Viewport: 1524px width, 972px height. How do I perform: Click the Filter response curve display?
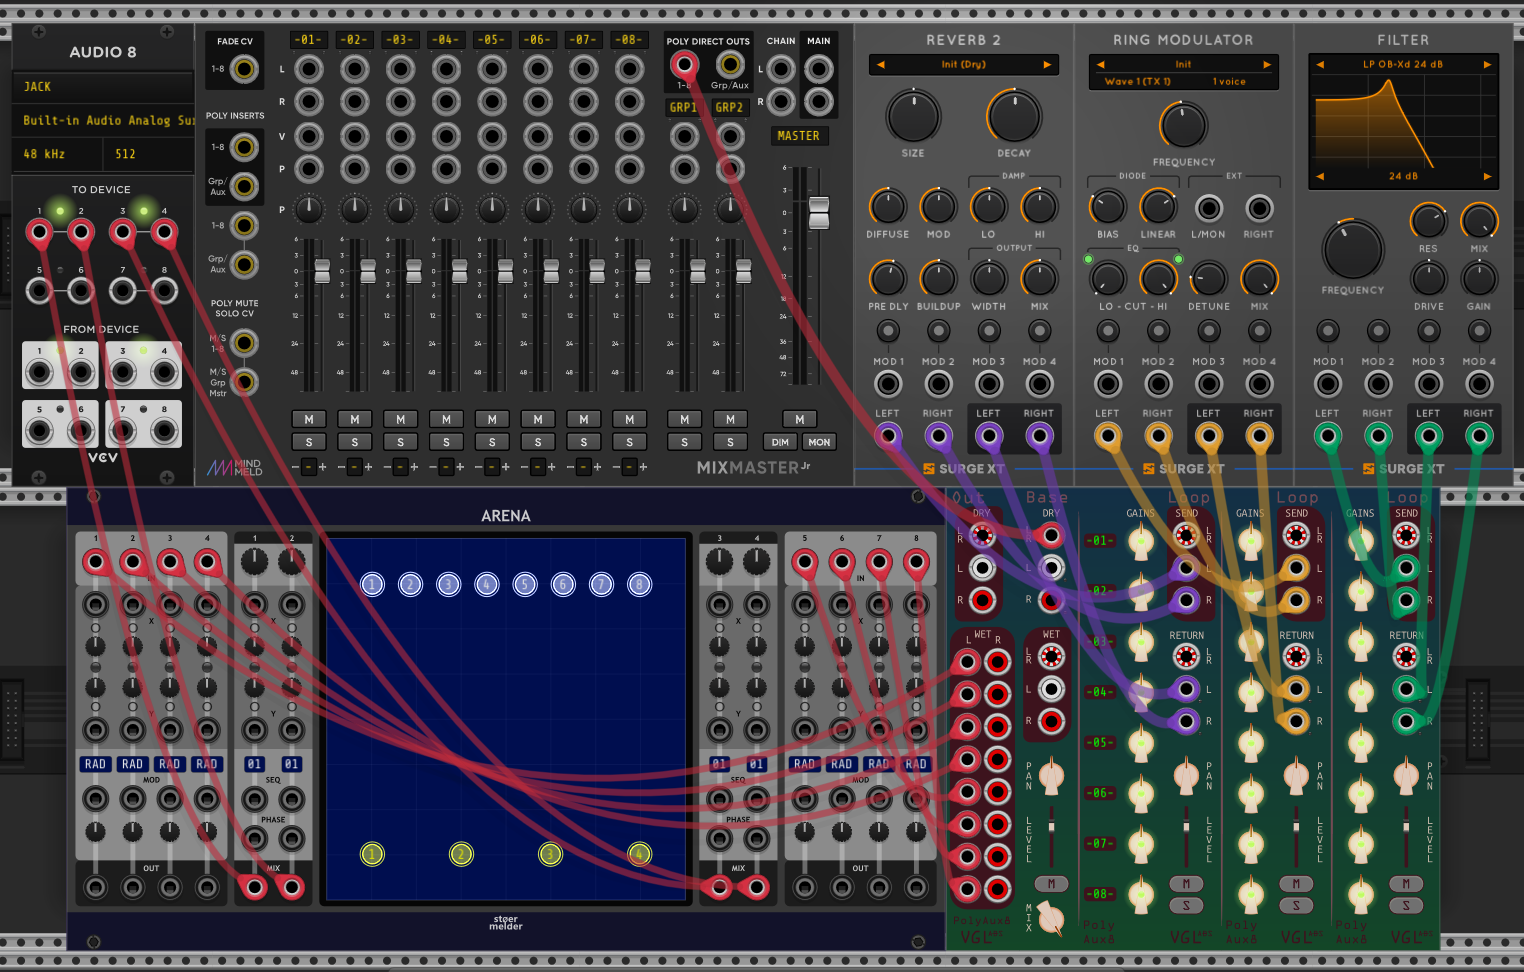coord(1404,121)
